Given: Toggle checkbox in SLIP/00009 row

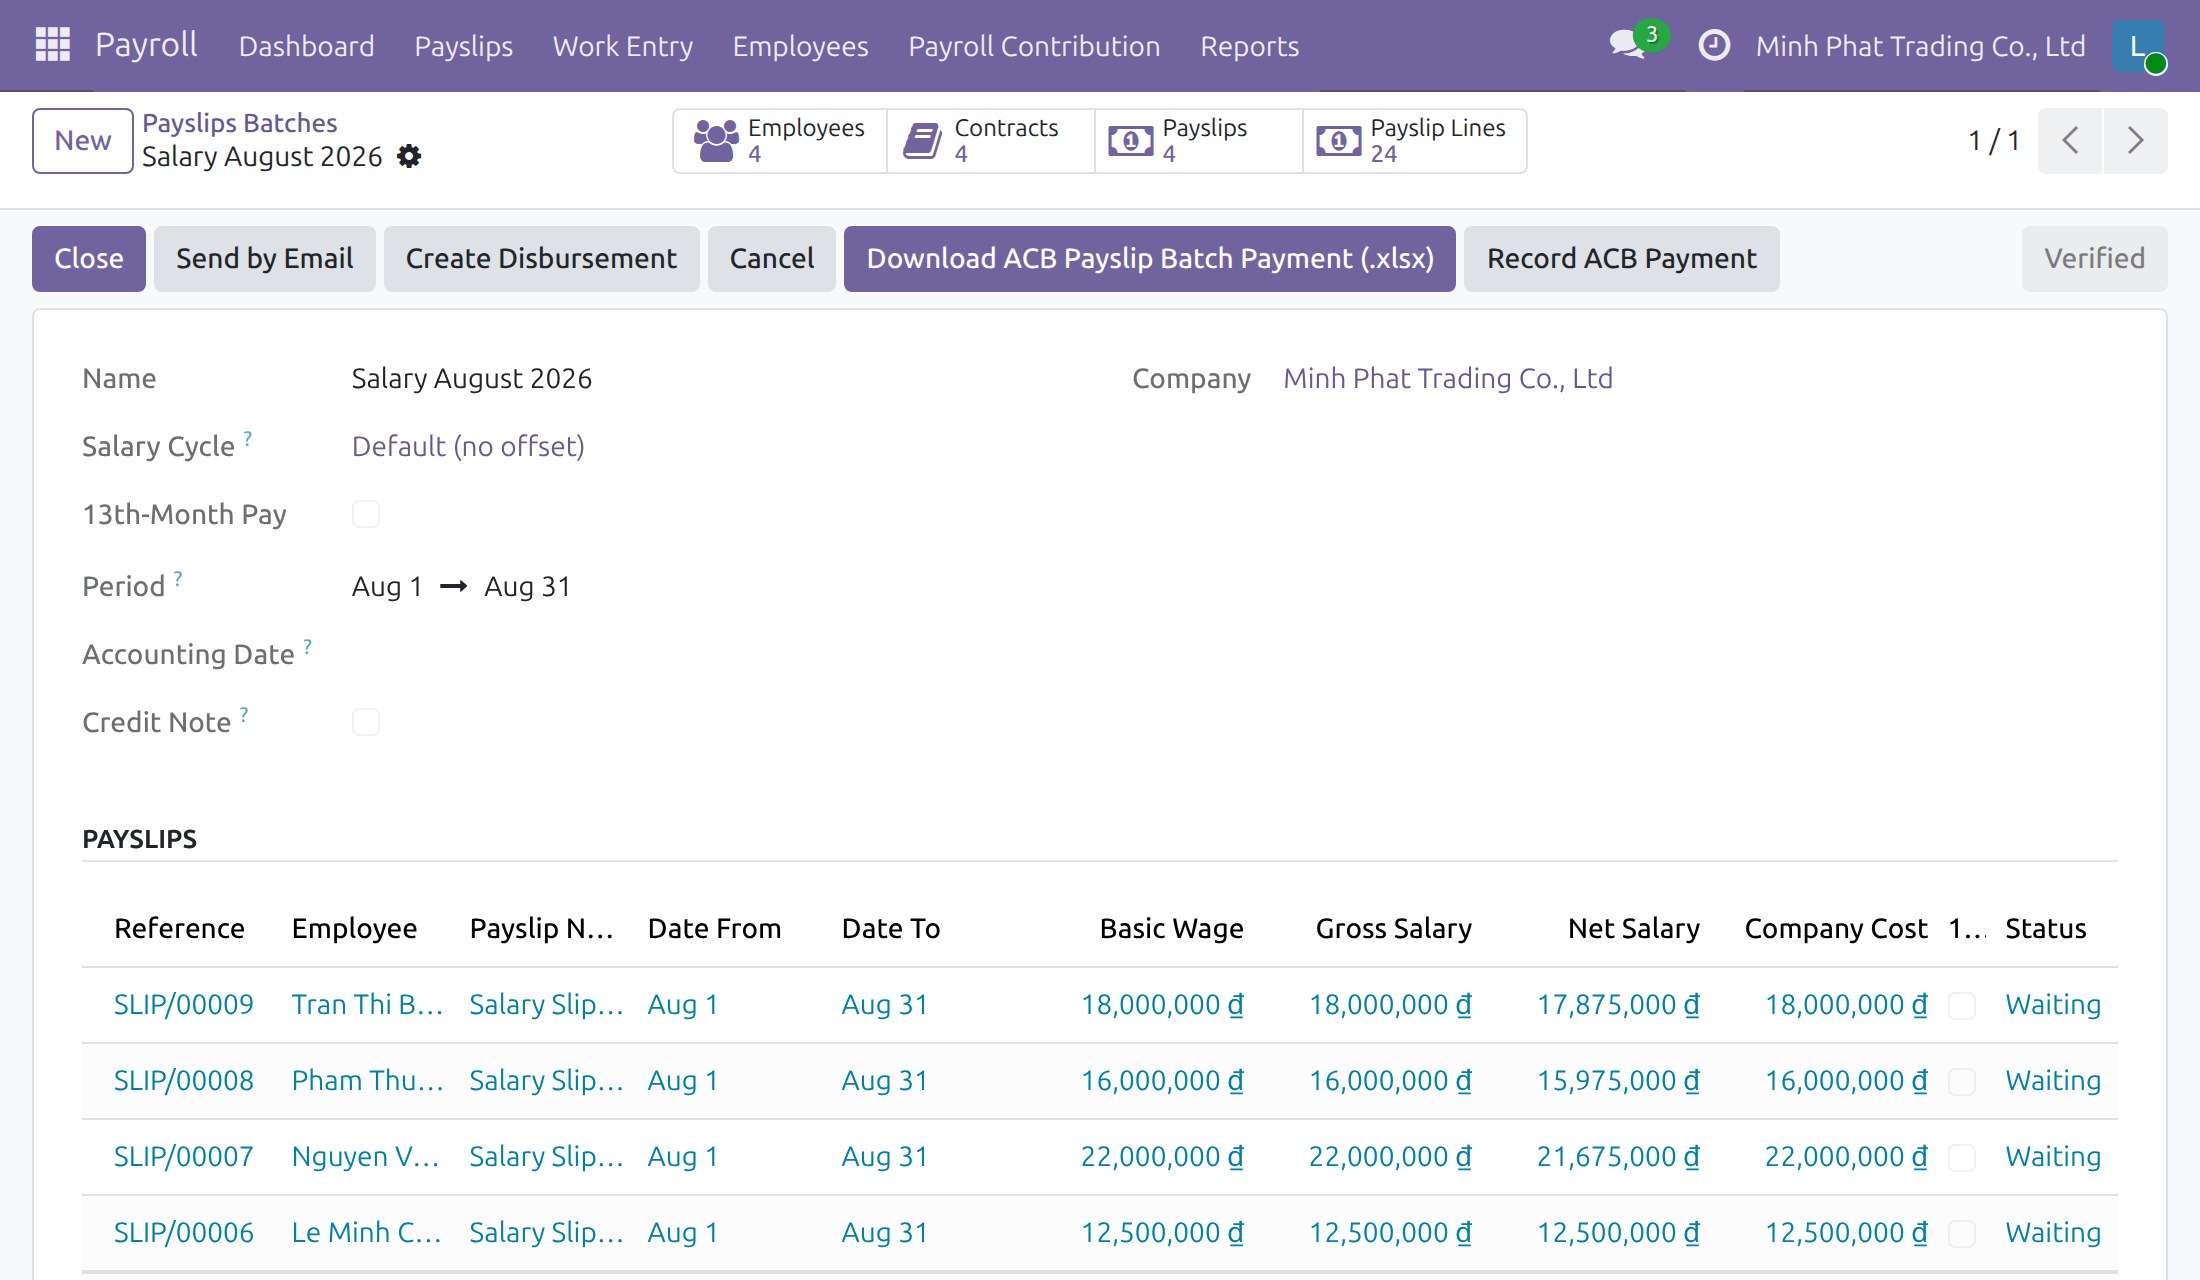Looking at the screenshot, I should (x=1962, y=1005).
